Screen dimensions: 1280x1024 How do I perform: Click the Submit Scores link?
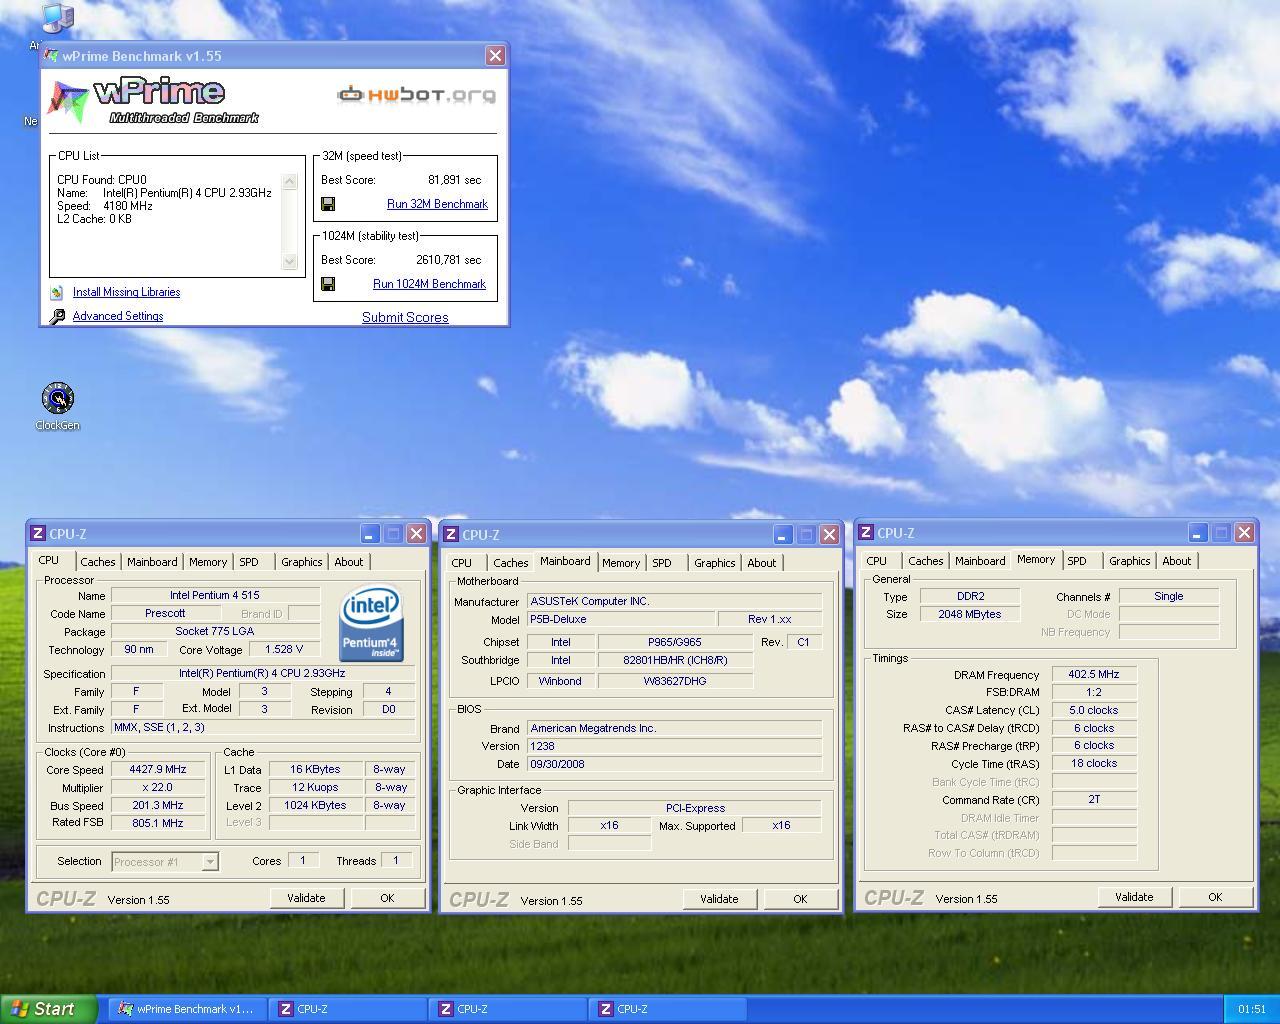[x=405, y=317]
